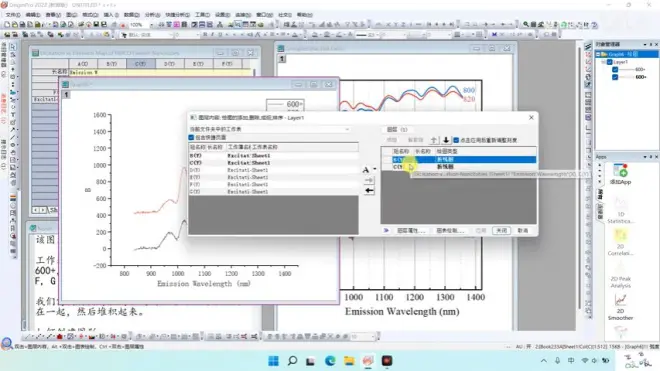The height and width of the screenshot is (371, 660).
Task: Move selected plot up with up arrow
Action: (434, 140)
